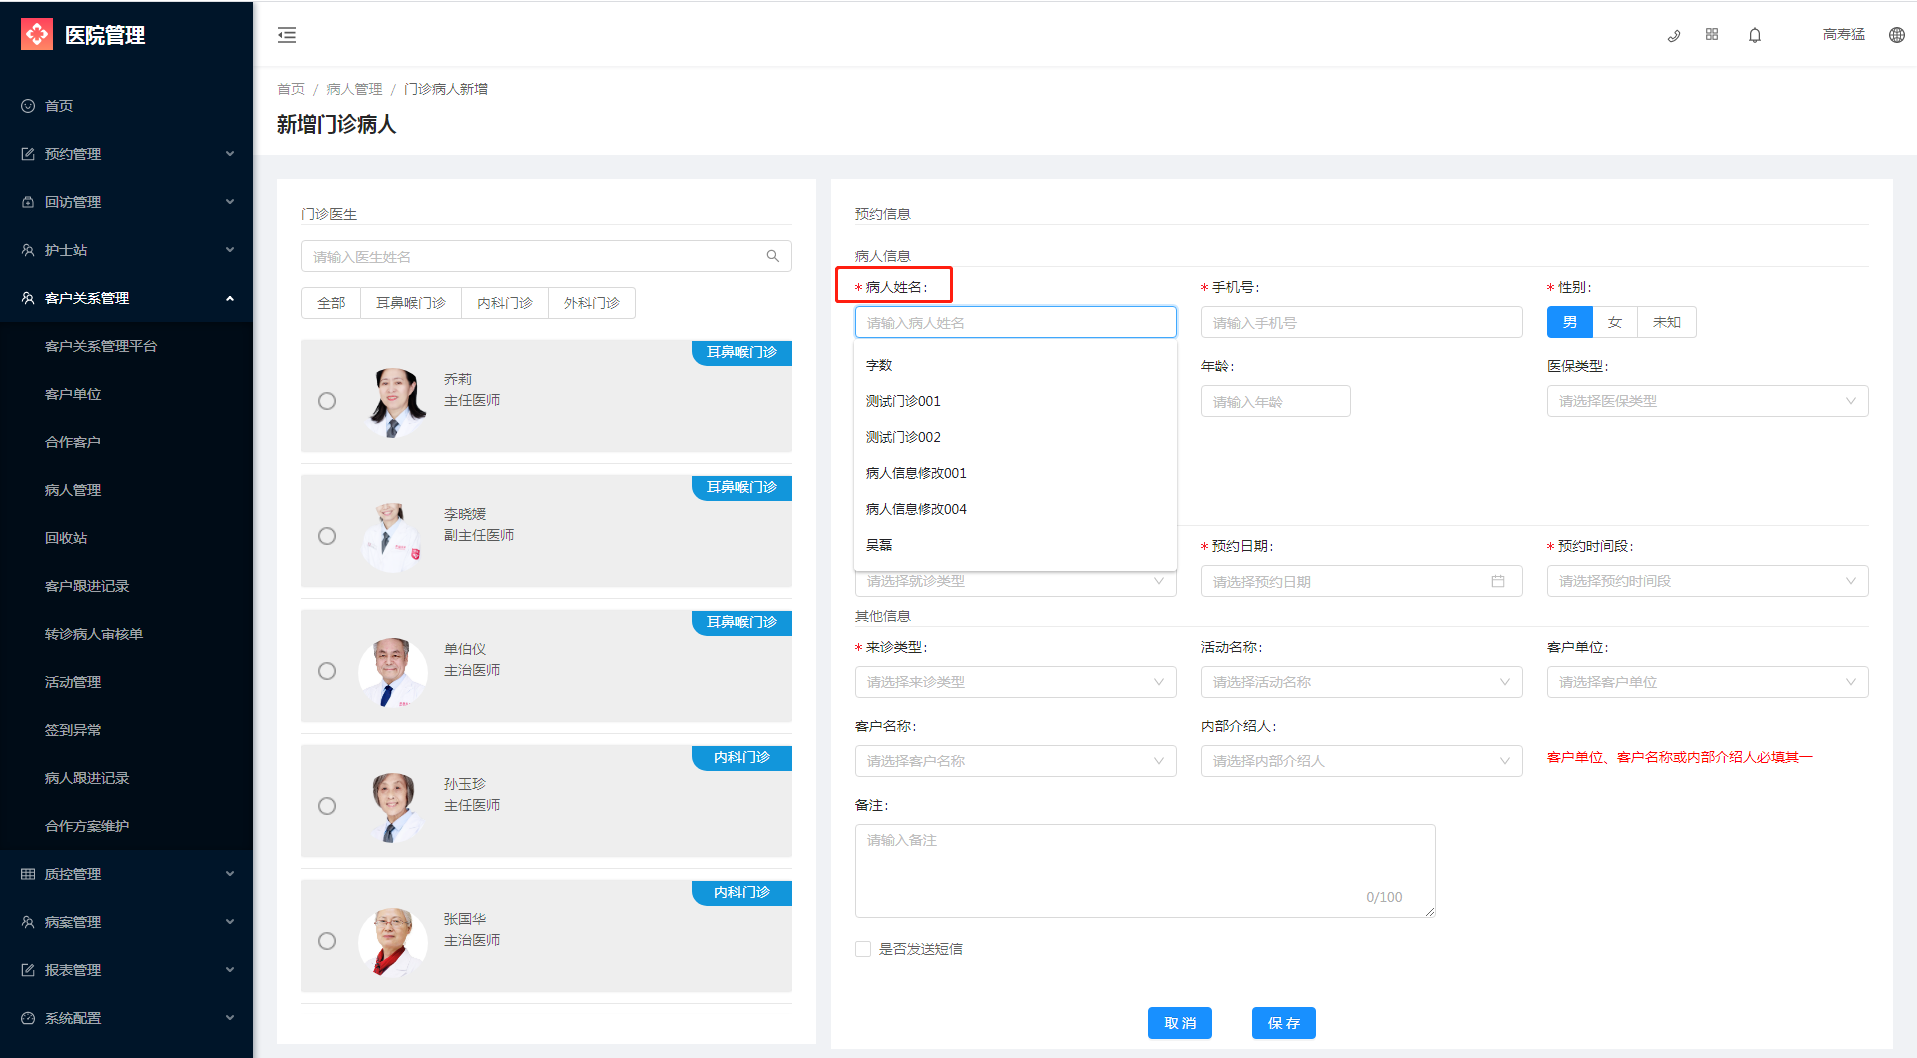Open the 预约时间段 dropdown

[1708, 581]
